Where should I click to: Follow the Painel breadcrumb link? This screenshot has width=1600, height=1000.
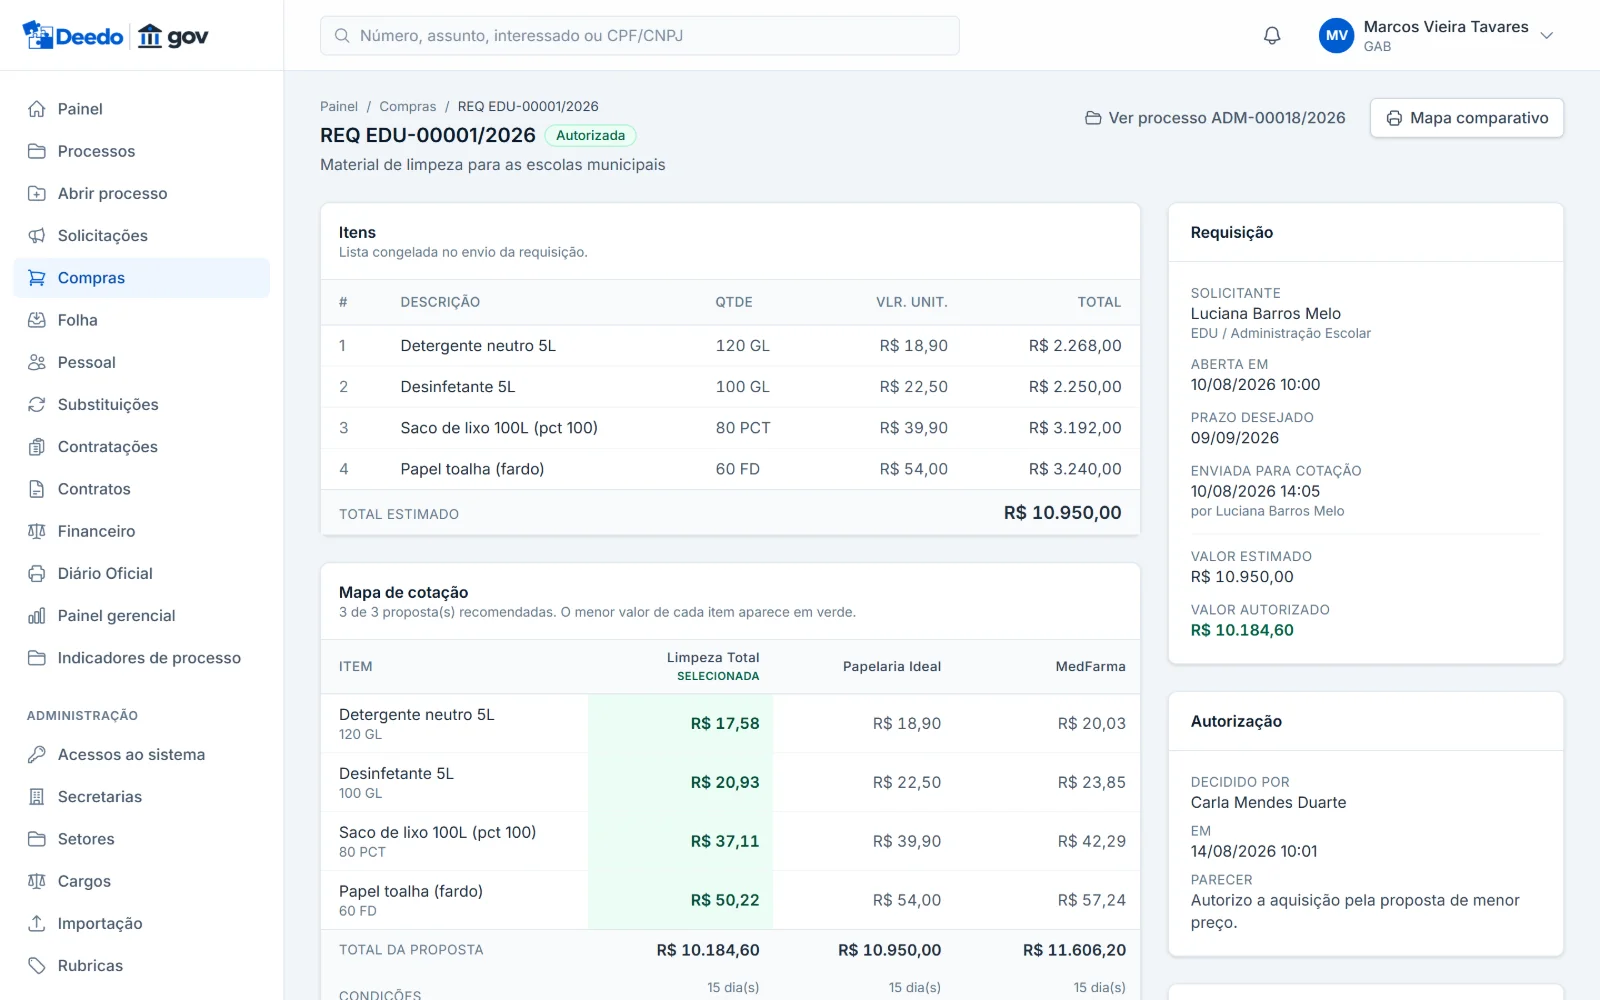click(x=339, y=106)
